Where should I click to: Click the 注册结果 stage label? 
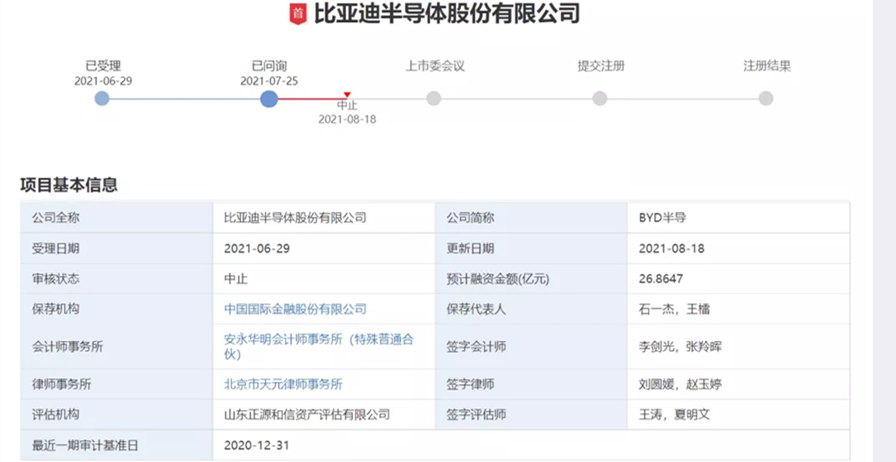(767, 66)
